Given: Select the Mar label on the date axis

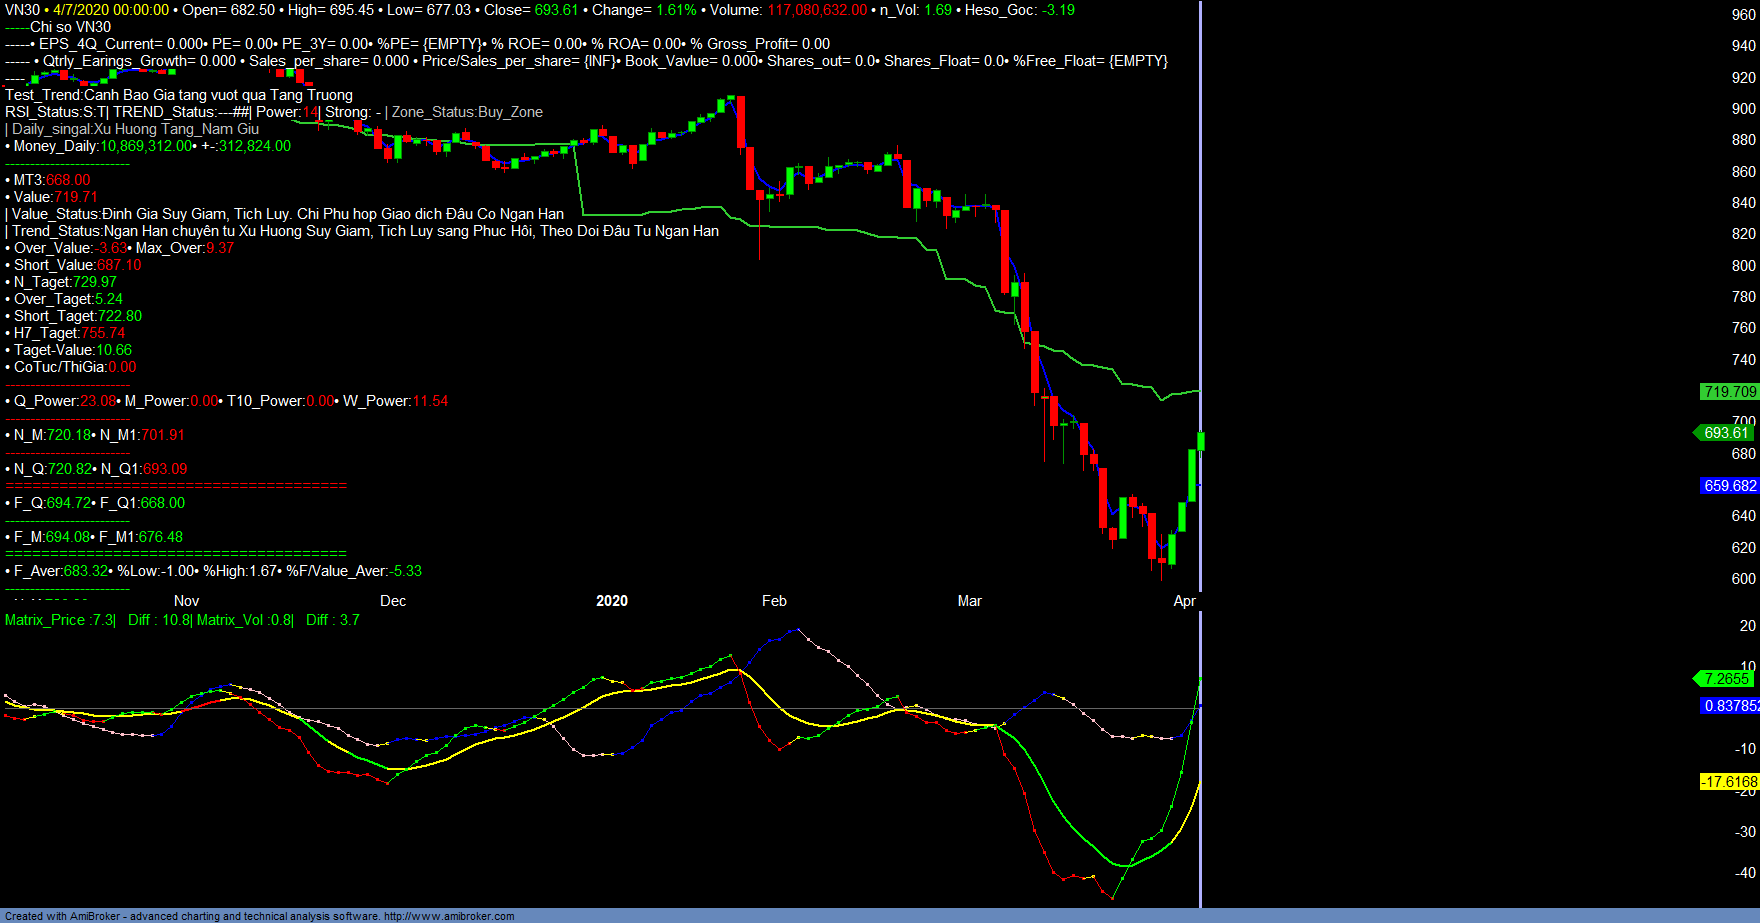Looking at the screenshot, I should (x=969, y=601).
